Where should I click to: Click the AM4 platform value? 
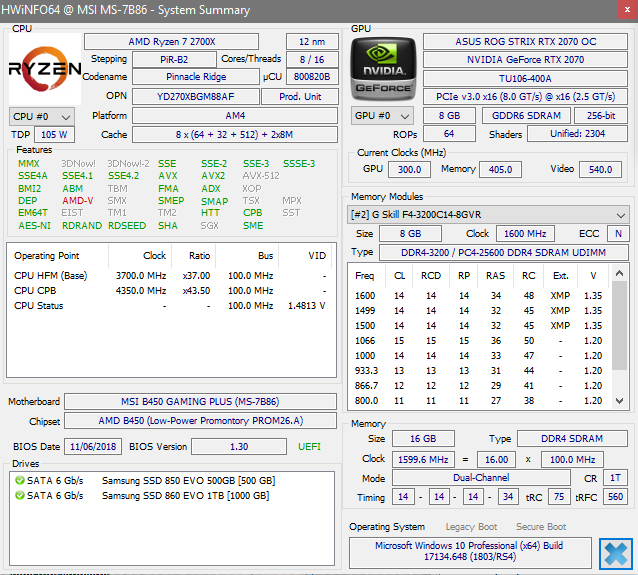click(x=235, y=116)
